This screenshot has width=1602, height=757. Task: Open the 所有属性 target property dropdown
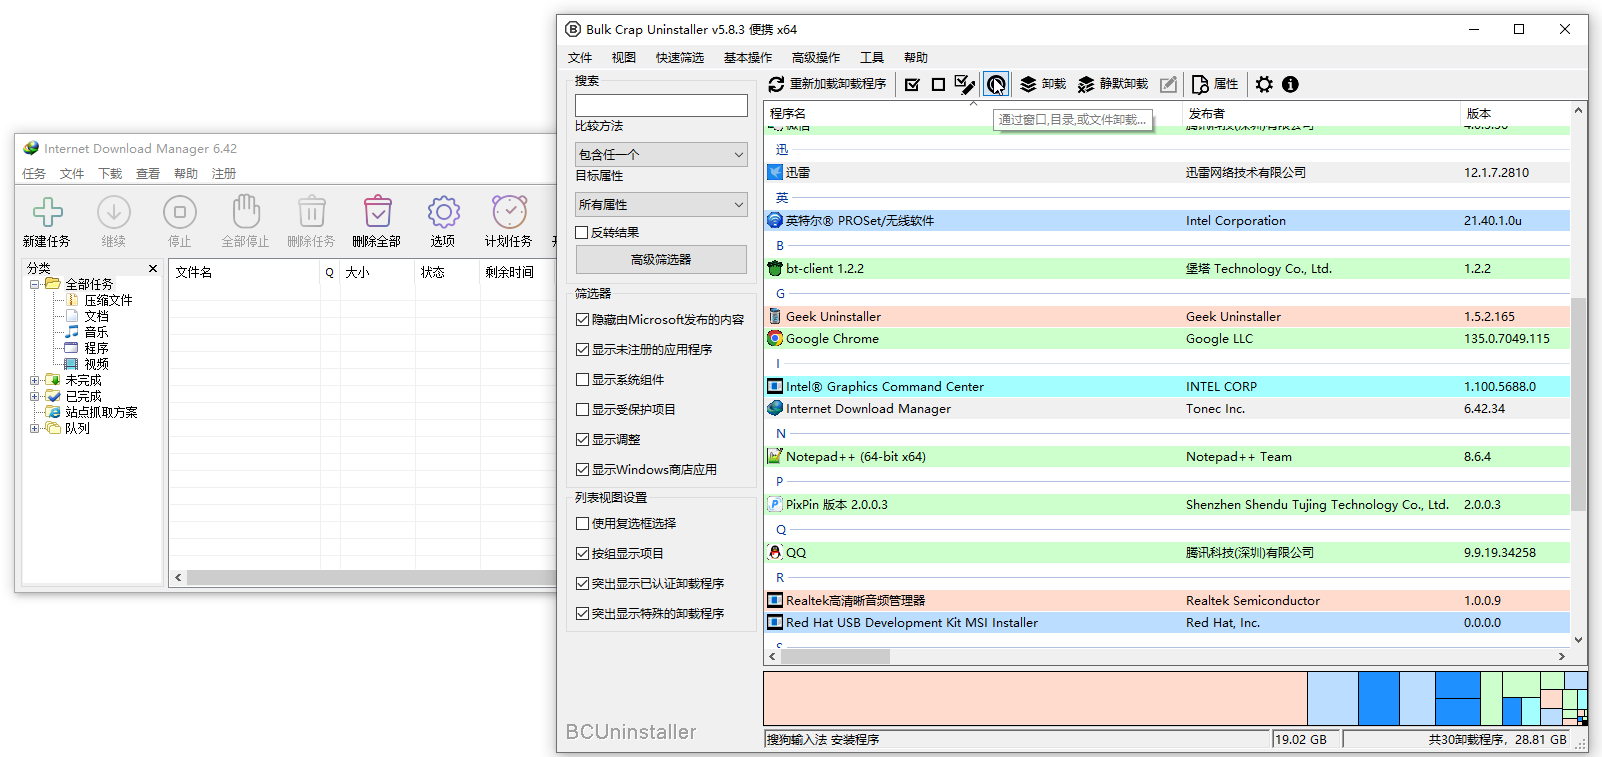click(x=661, y=204)
